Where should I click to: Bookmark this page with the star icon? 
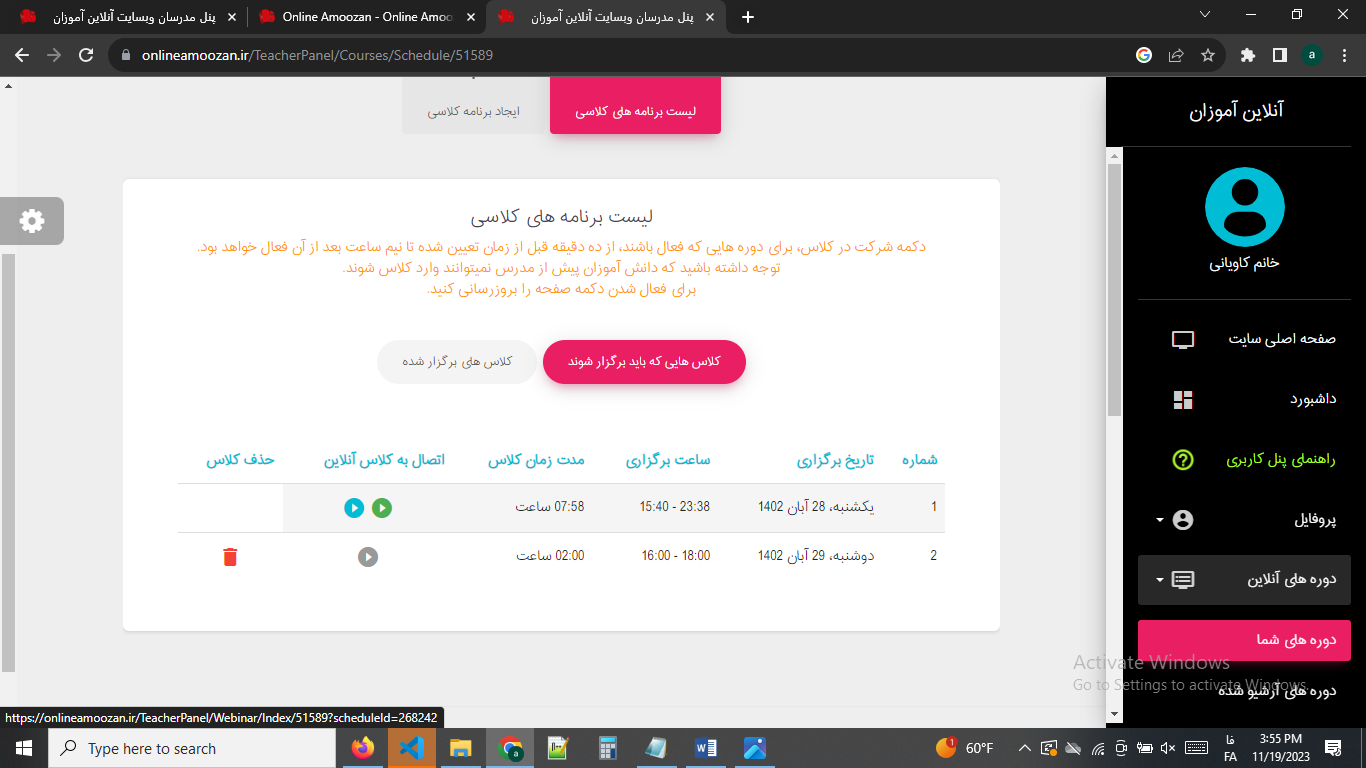pyautogui.click(x=1207, y=55)
